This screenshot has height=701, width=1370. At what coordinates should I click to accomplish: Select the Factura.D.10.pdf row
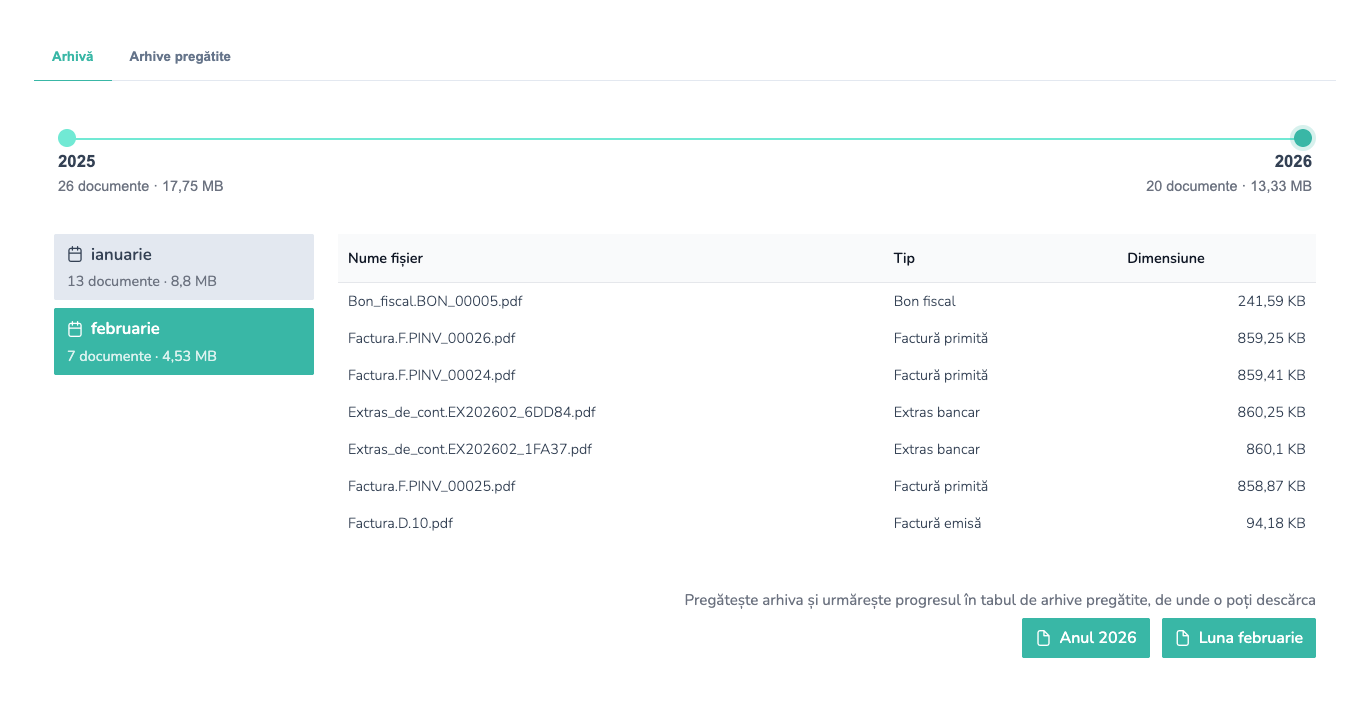coord(400,523)
